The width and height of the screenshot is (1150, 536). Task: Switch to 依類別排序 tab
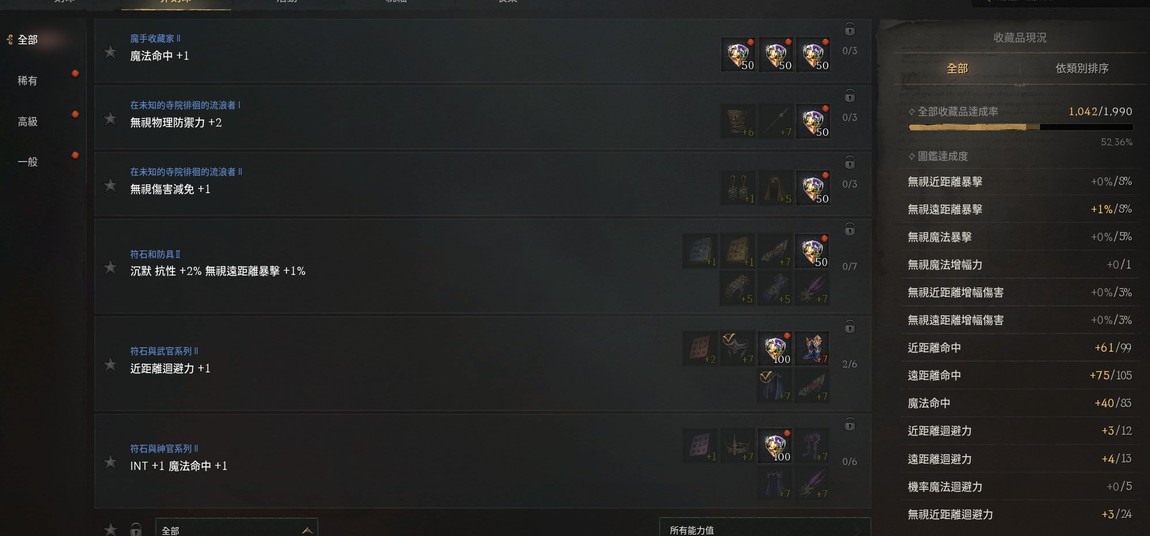tap(1082, 68)
